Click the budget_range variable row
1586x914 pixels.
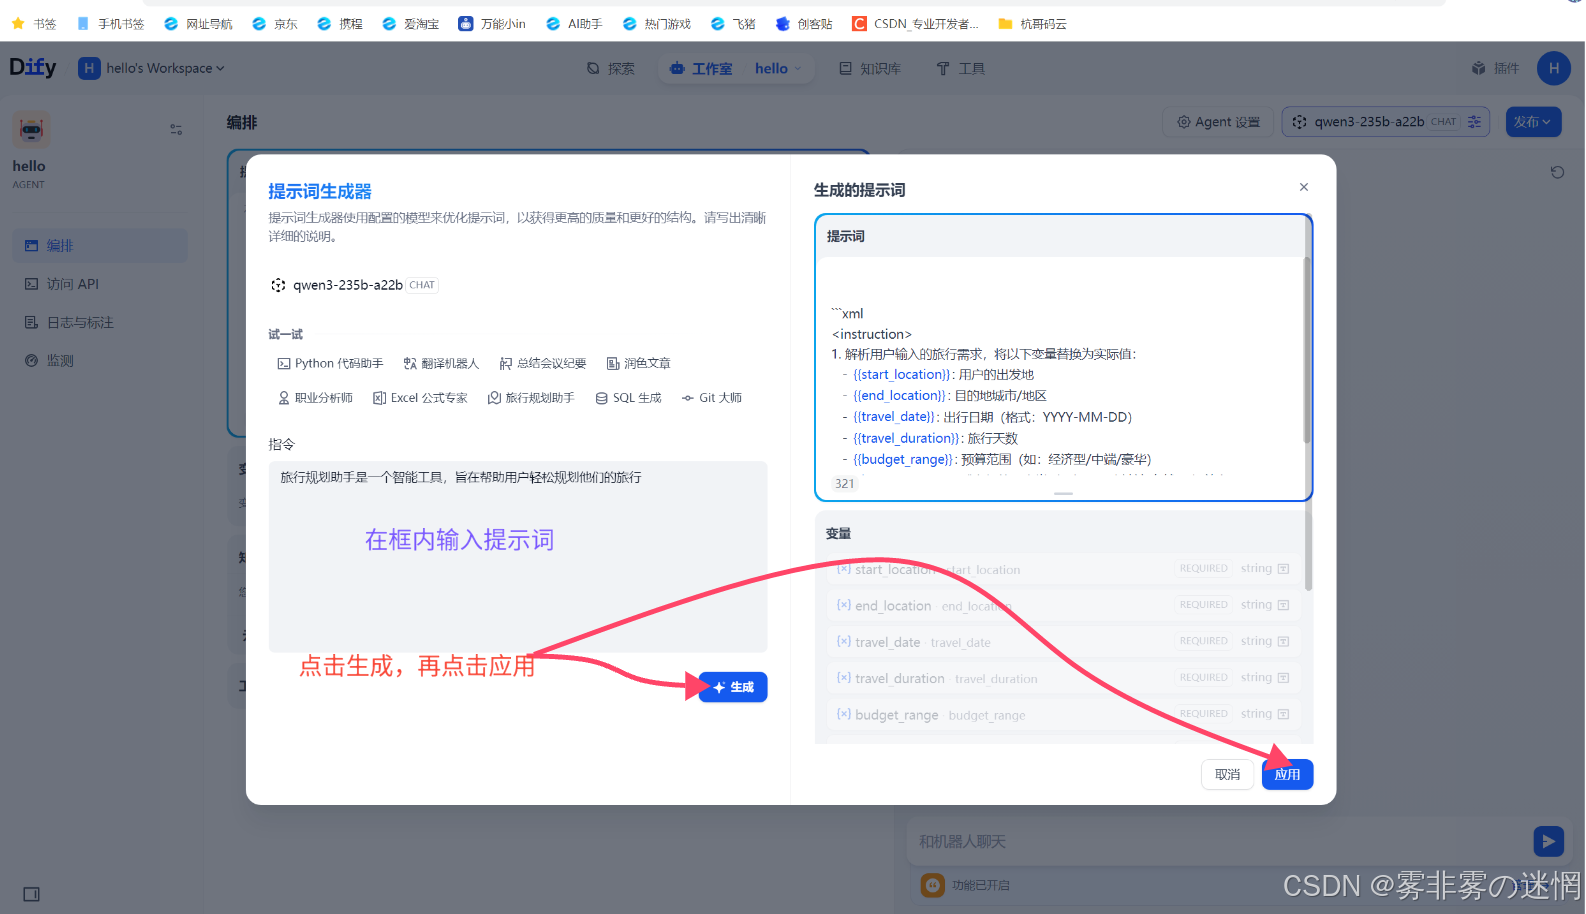[1064, 714]
